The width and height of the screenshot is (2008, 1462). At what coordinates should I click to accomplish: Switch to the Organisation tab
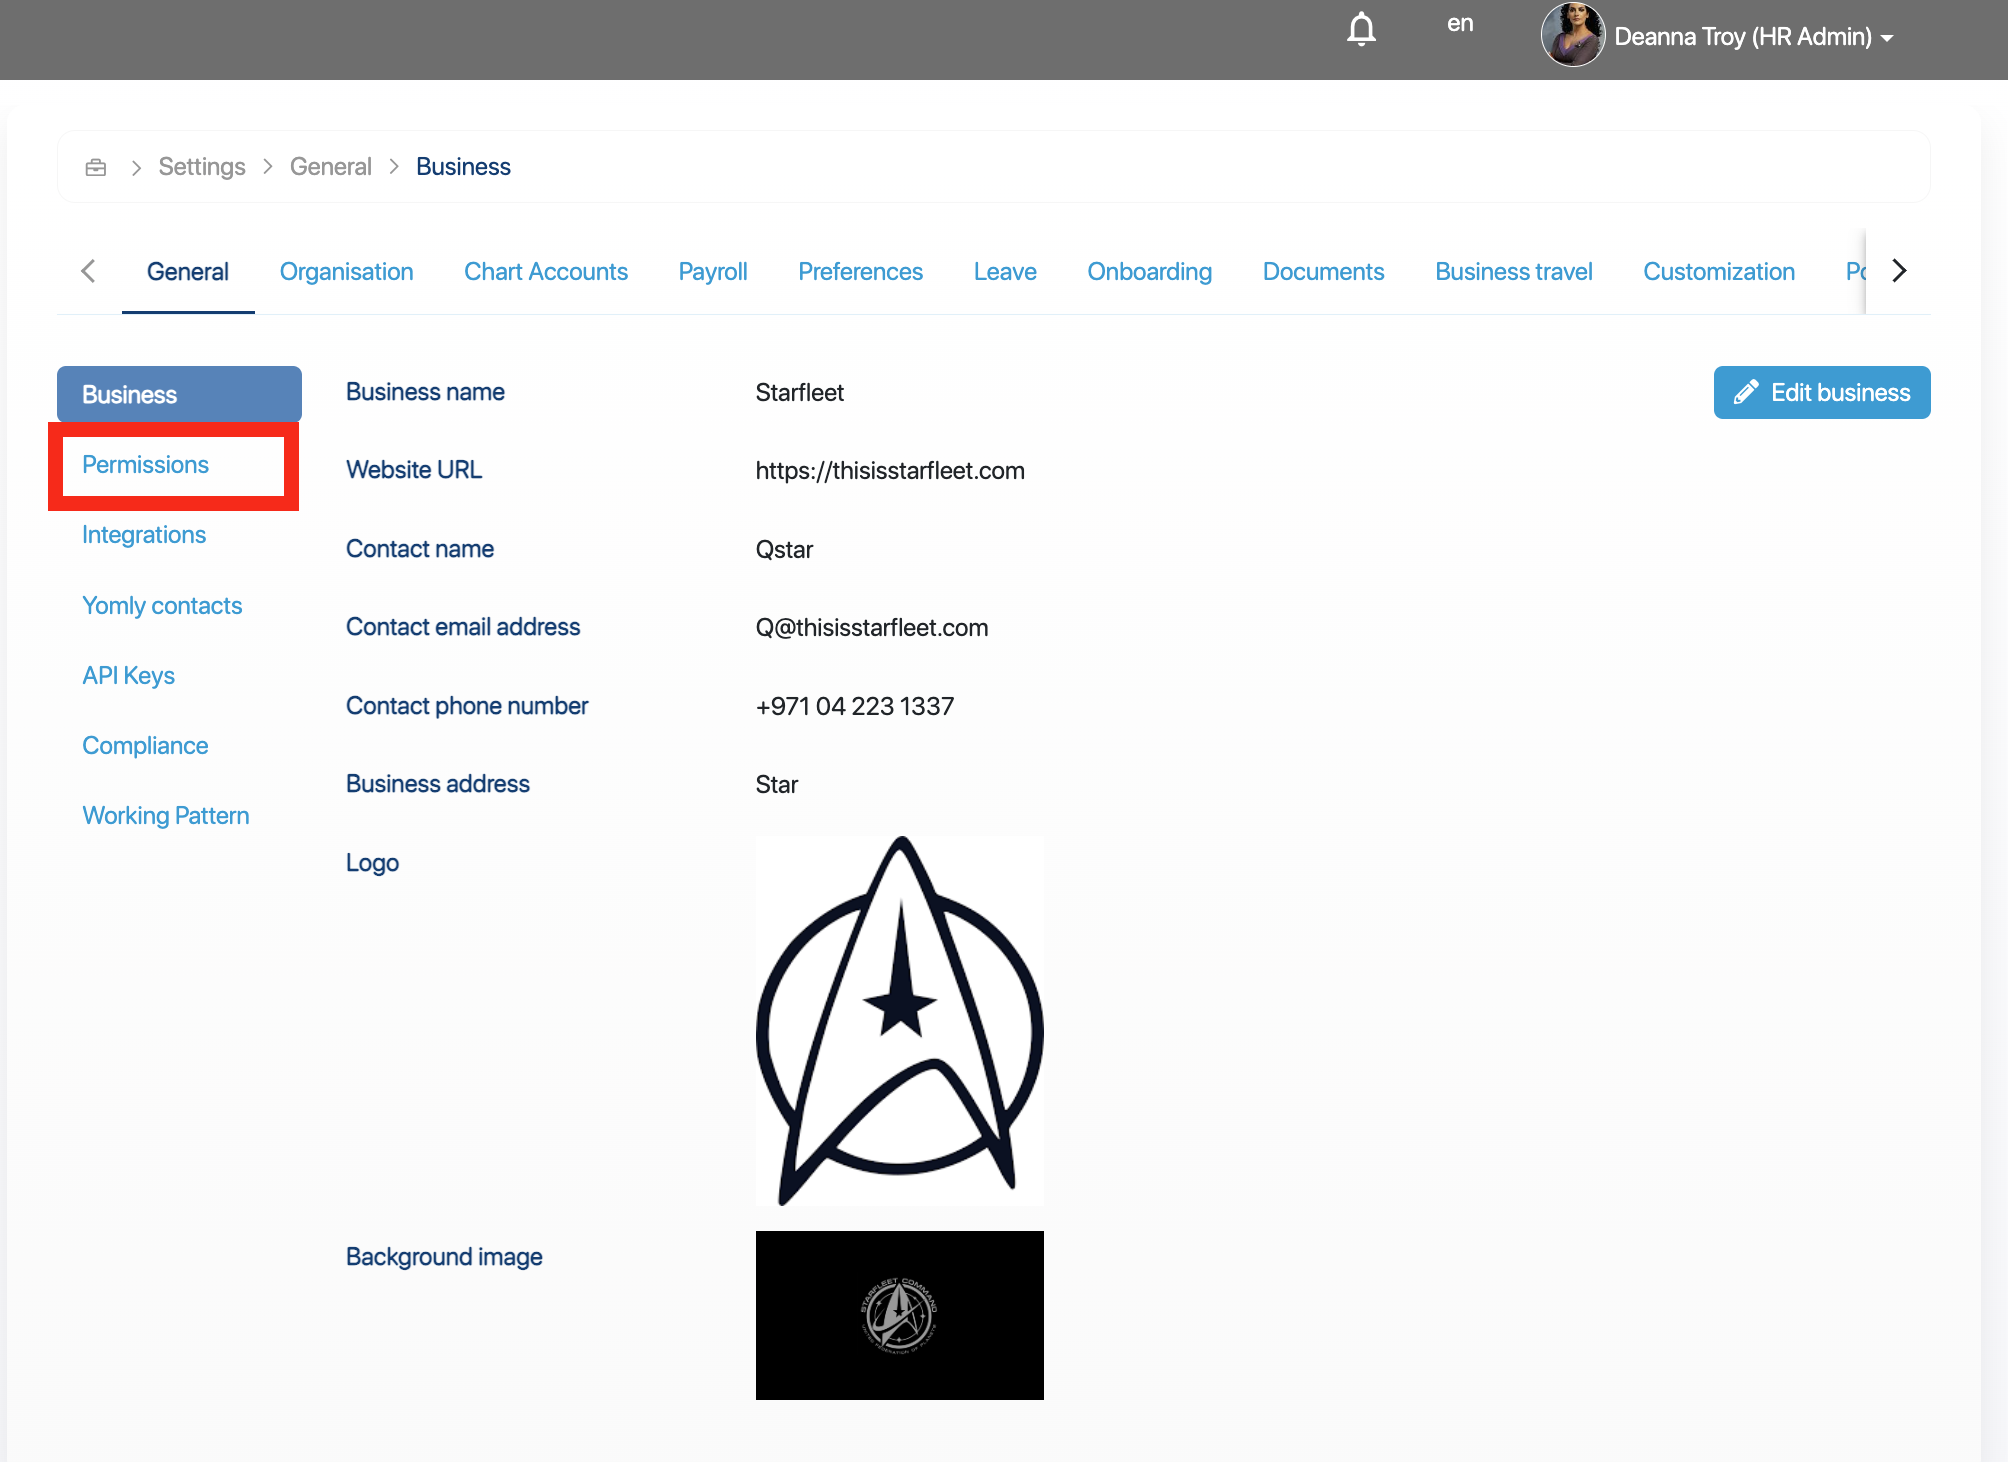(346, 272)
